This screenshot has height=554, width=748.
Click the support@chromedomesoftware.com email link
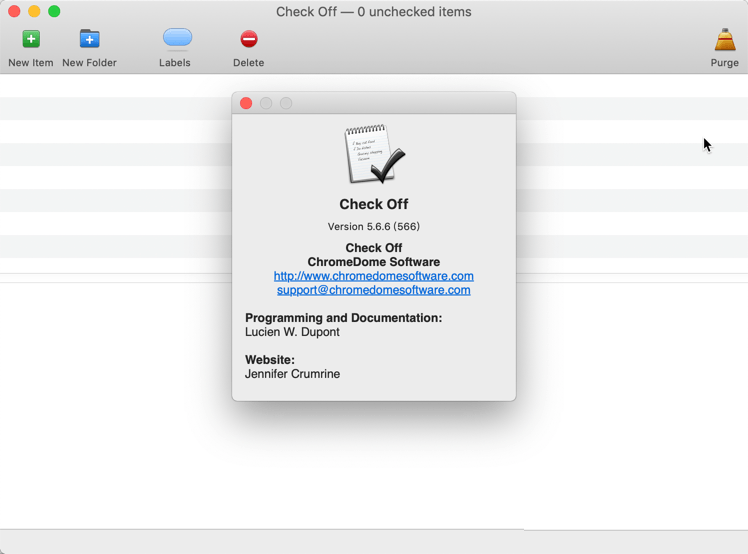pyautogui.click(x=374, y=290)
